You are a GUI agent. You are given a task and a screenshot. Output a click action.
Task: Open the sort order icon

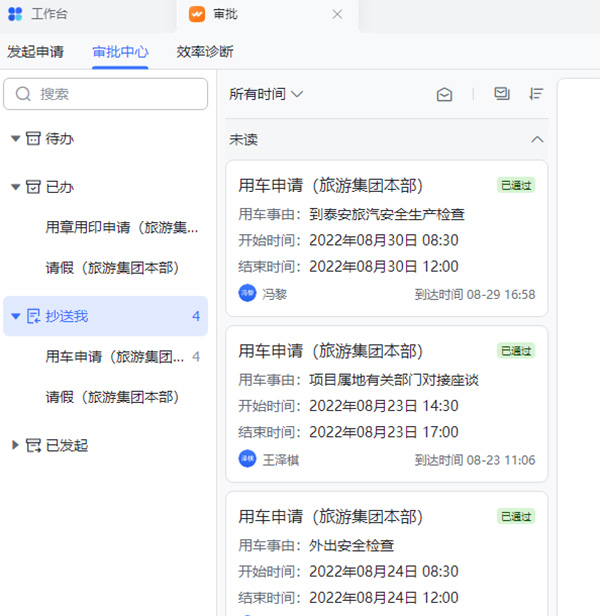(536, 94)
